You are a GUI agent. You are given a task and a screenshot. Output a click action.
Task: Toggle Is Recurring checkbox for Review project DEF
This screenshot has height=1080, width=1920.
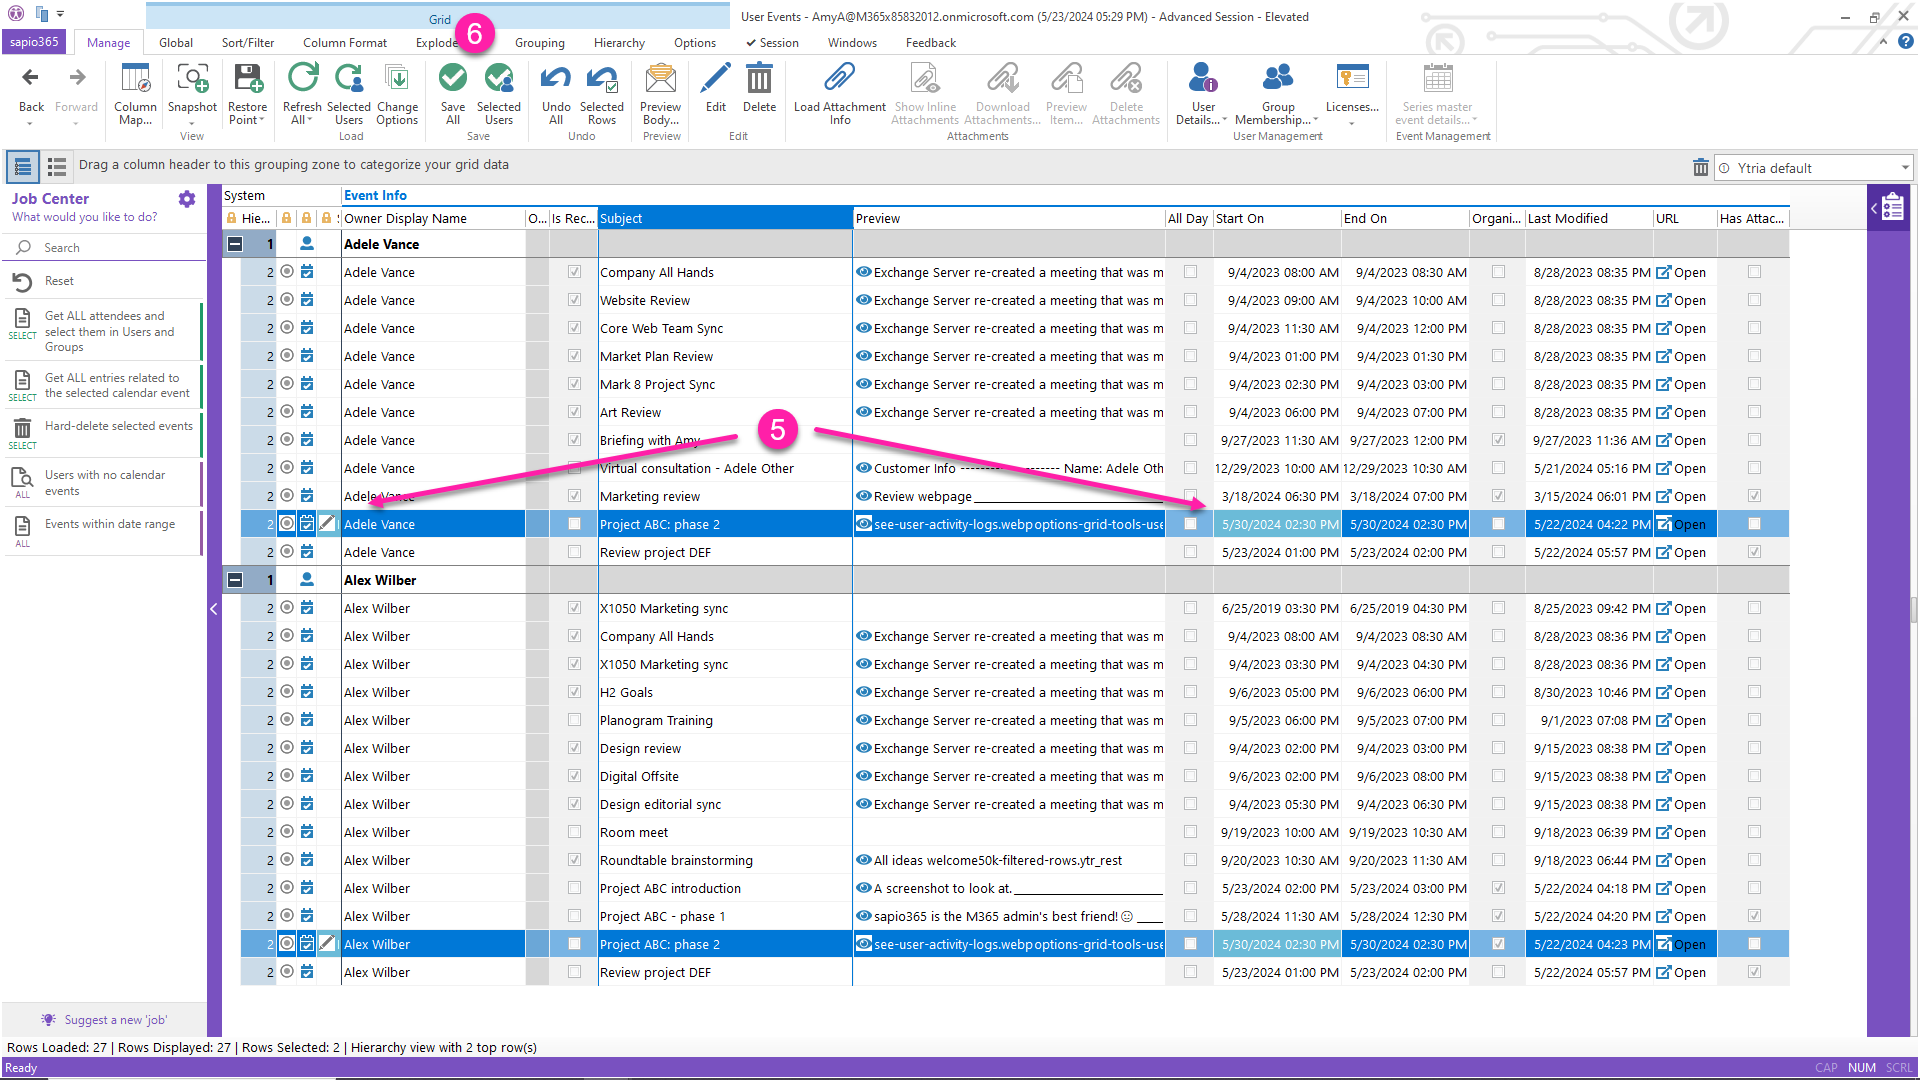click(x=574, y=552)
